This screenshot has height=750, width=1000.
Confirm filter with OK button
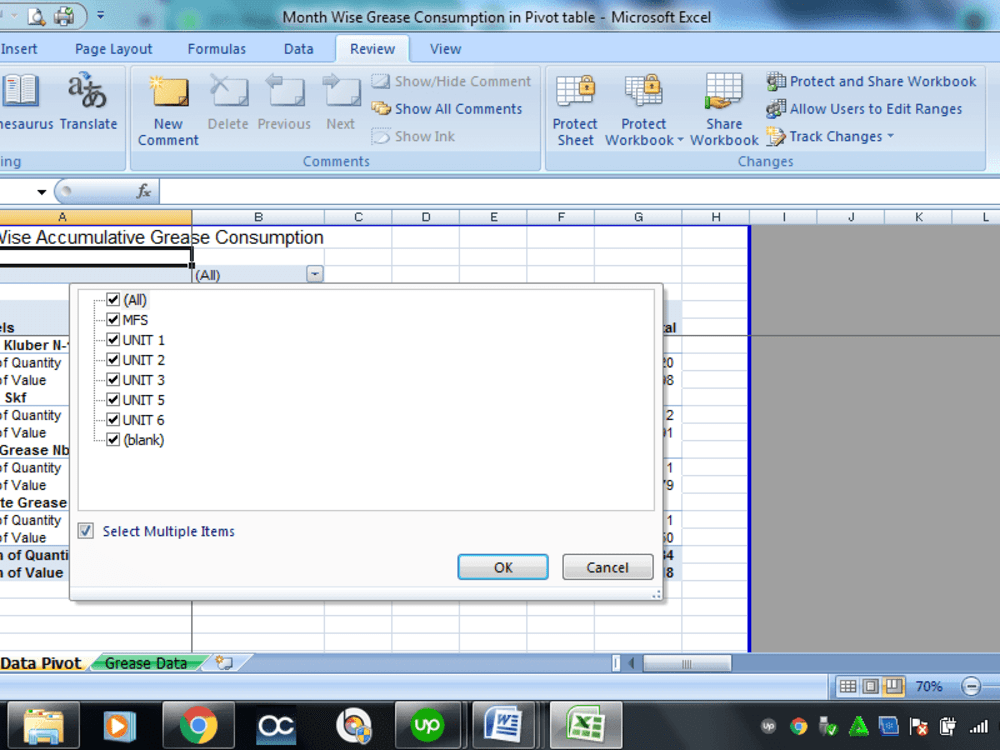click(503, 567)
